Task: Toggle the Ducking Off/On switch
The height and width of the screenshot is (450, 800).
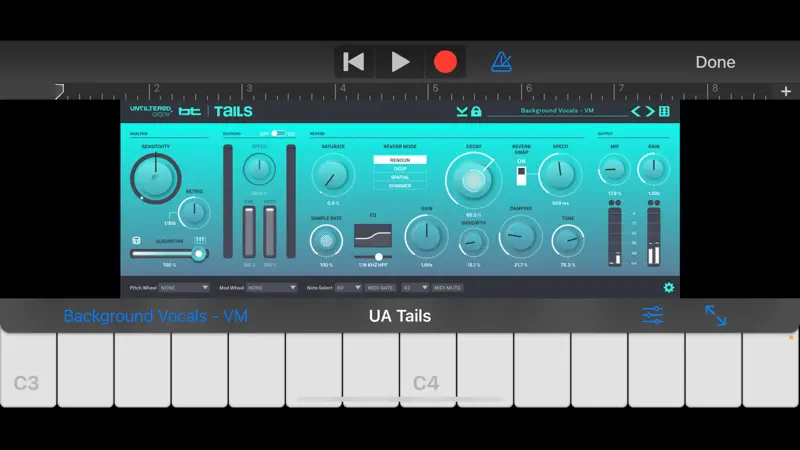Action: pyautogui.click(x=278, y=133)
